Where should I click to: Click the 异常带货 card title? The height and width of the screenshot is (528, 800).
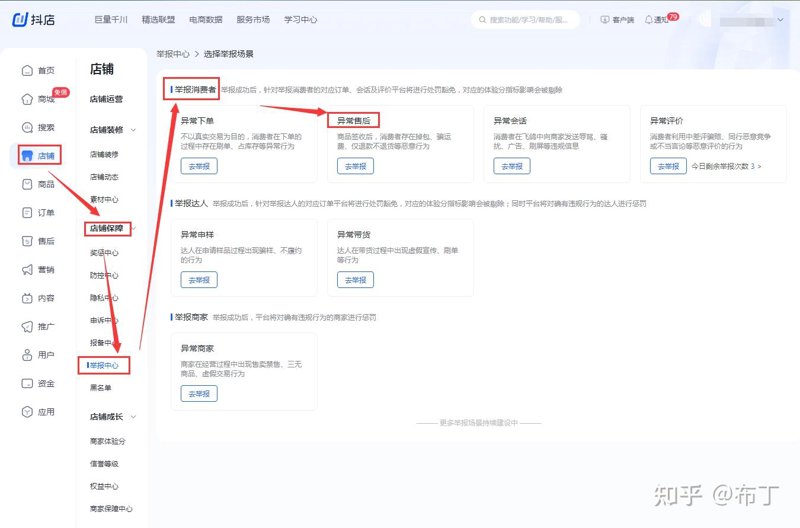[x=354, y=235]
